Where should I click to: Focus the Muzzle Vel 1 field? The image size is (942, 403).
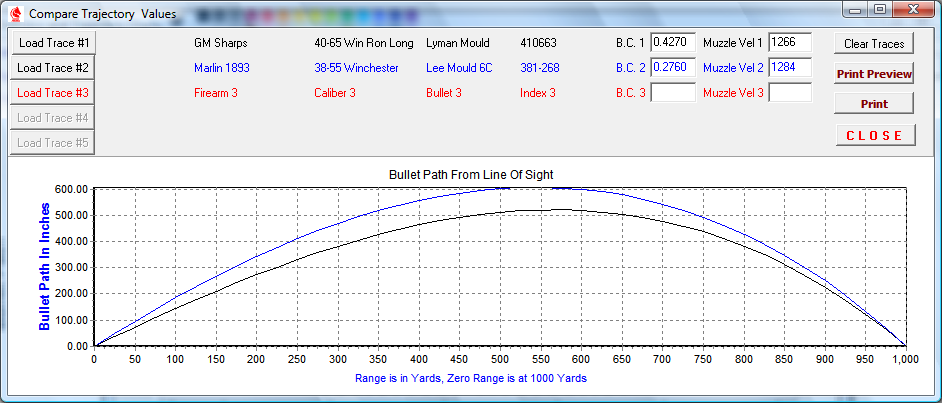(789, 43)
